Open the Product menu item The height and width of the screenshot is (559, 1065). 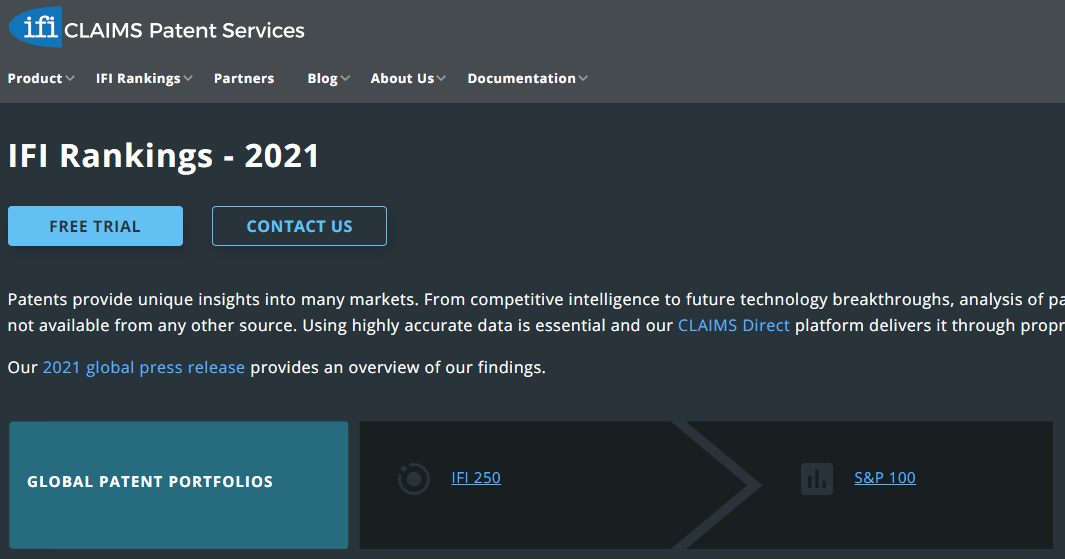click(35, 78)
